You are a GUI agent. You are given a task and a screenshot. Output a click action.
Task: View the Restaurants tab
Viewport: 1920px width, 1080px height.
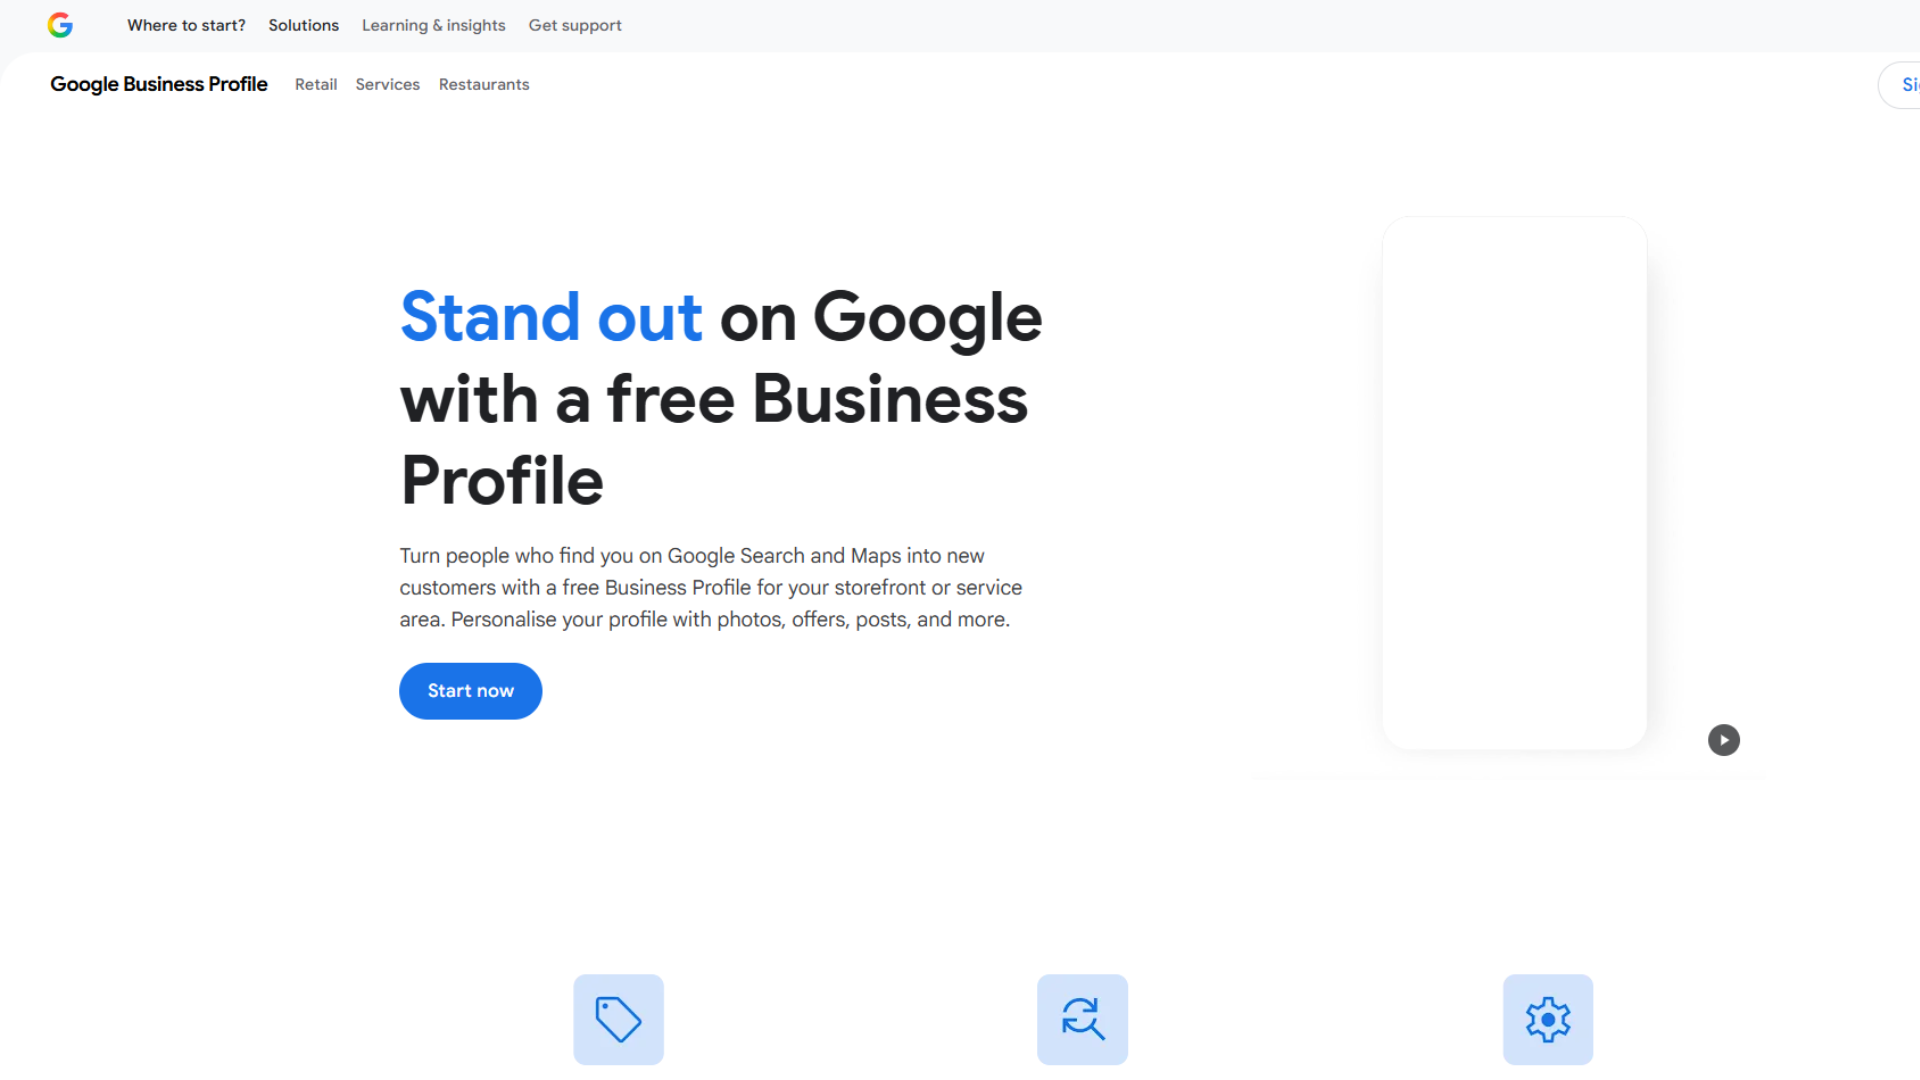[x=484, y=84]
